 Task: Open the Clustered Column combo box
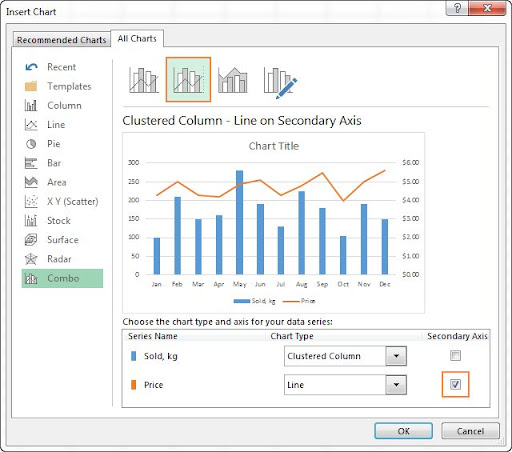coord(345,356)
